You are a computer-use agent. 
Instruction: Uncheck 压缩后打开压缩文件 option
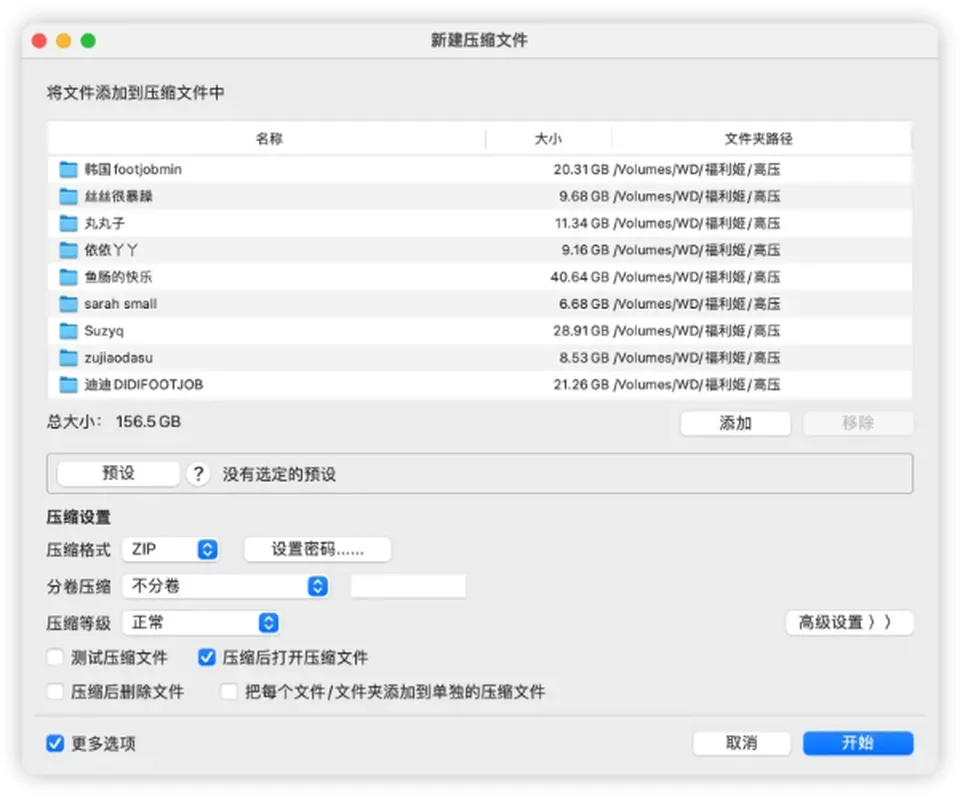click(x=207, y=657)
